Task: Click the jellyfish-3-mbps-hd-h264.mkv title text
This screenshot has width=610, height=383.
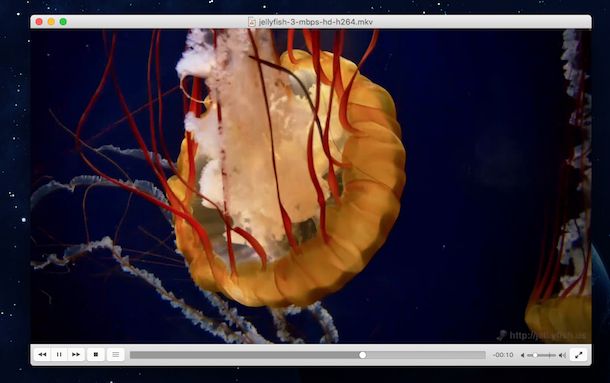Action: (x=316, y=22)
